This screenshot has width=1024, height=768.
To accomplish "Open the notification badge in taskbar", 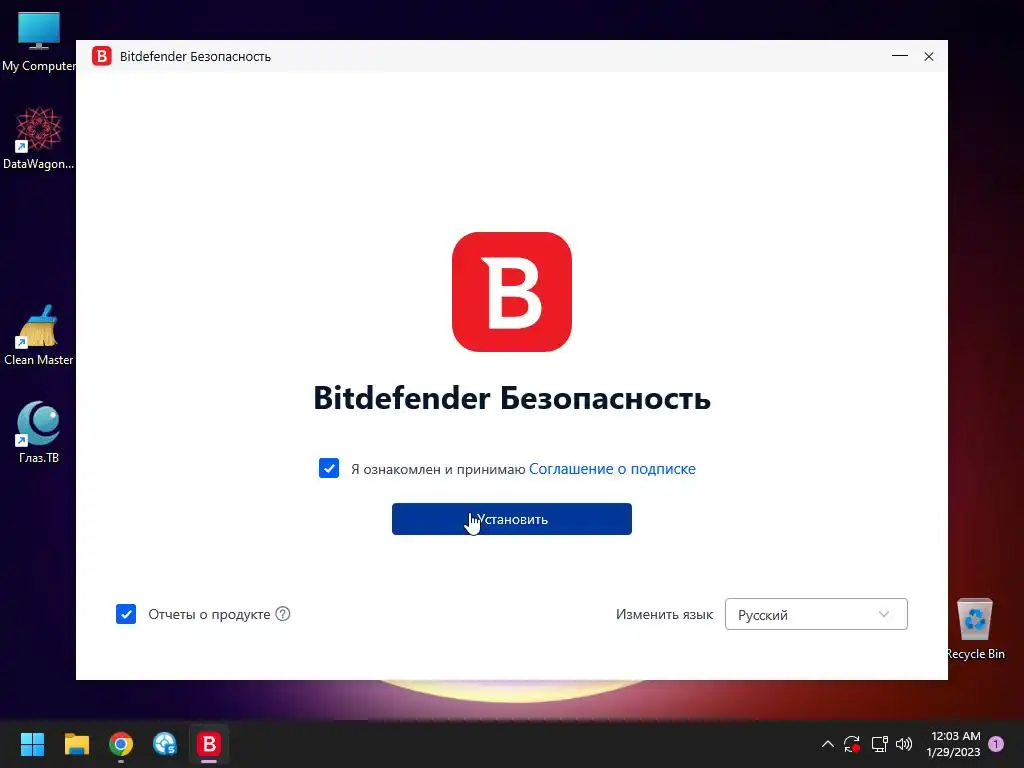I will [x=996, y=744].
